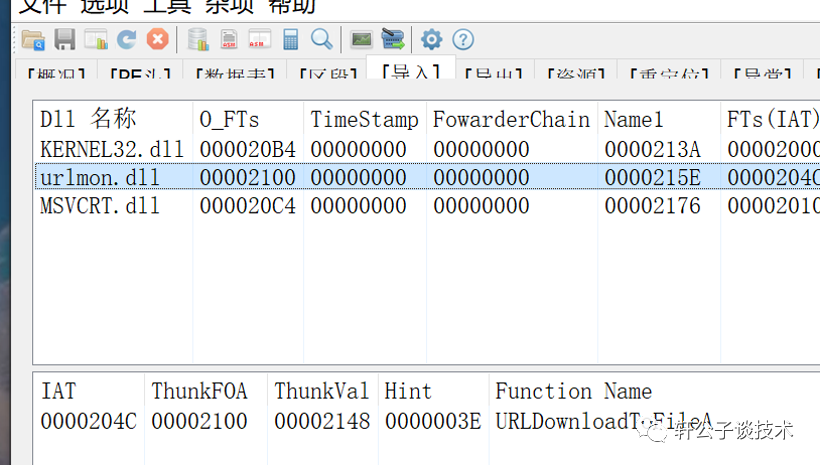Click ThunkVal value 00002148
The width and height of the screenshot is (820, 466).
(x=322, y=421)
